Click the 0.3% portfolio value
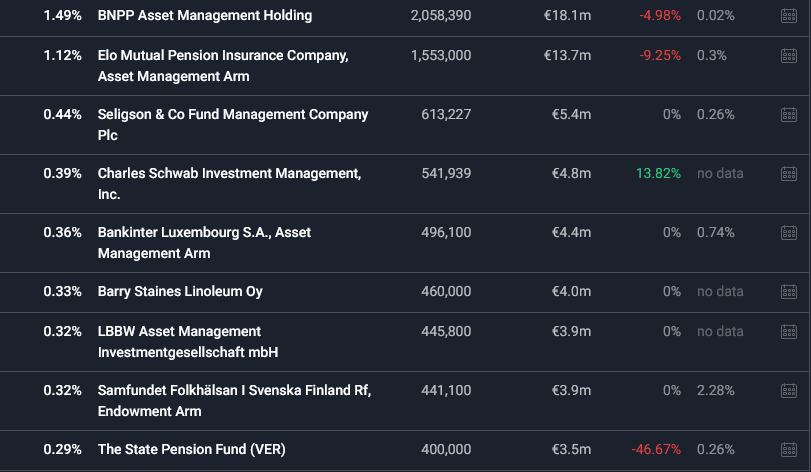811x472 pixels. [712, 55]
